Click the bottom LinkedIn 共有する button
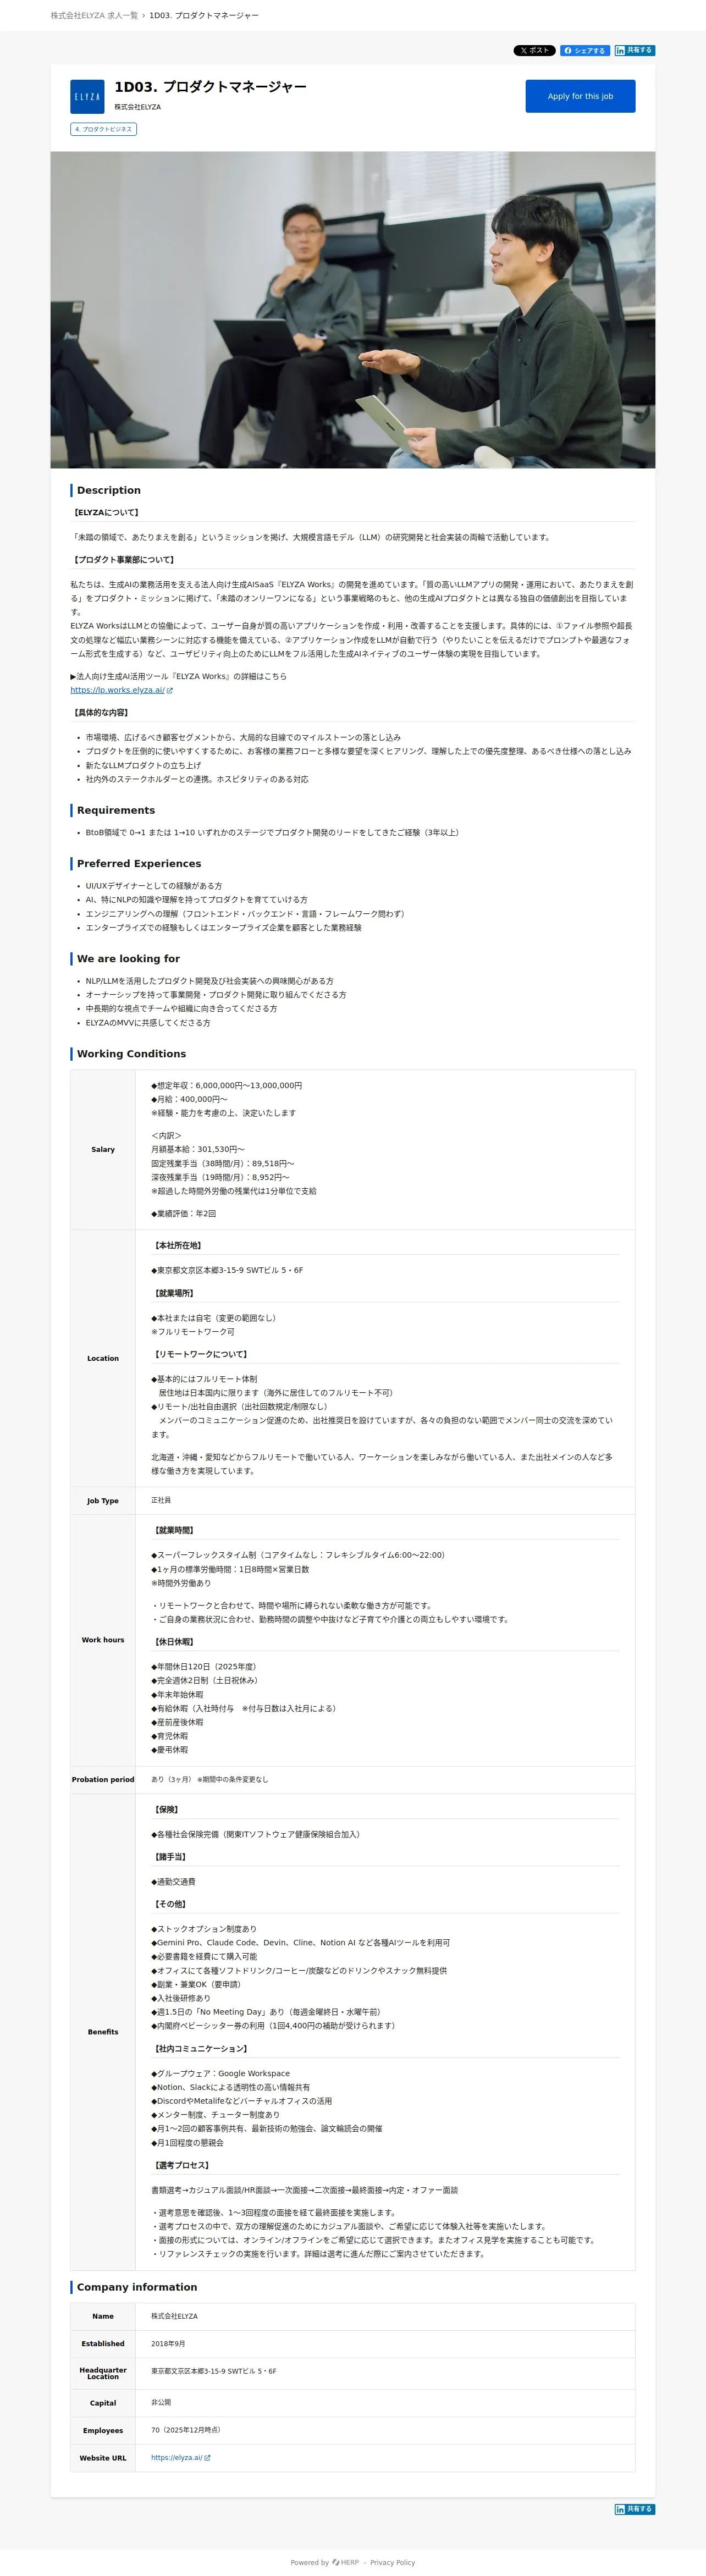 (x=635, y=2509)
